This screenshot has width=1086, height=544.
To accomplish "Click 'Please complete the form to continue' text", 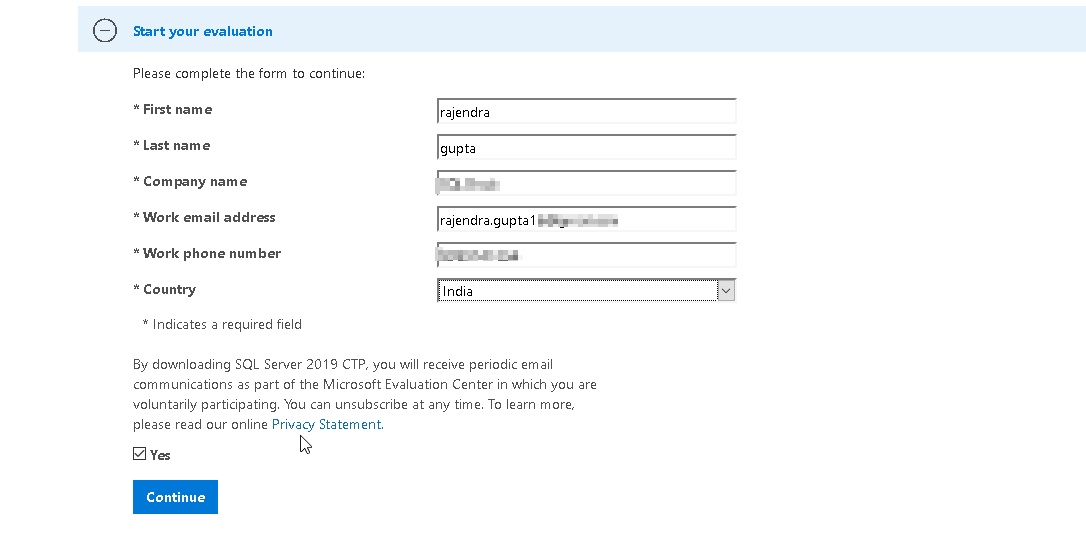I will pyautogui.click(x=249, y=73).
